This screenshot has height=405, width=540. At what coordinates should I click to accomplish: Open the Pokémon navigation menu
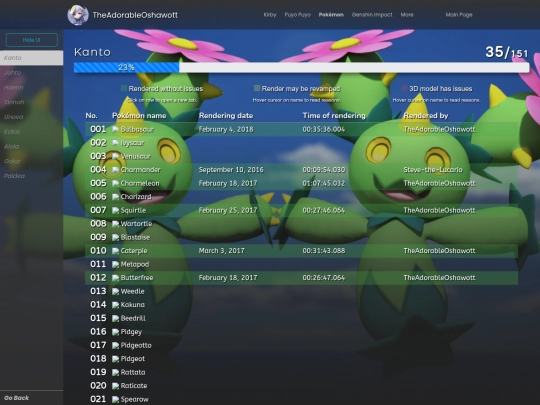[x=331, y=15]
